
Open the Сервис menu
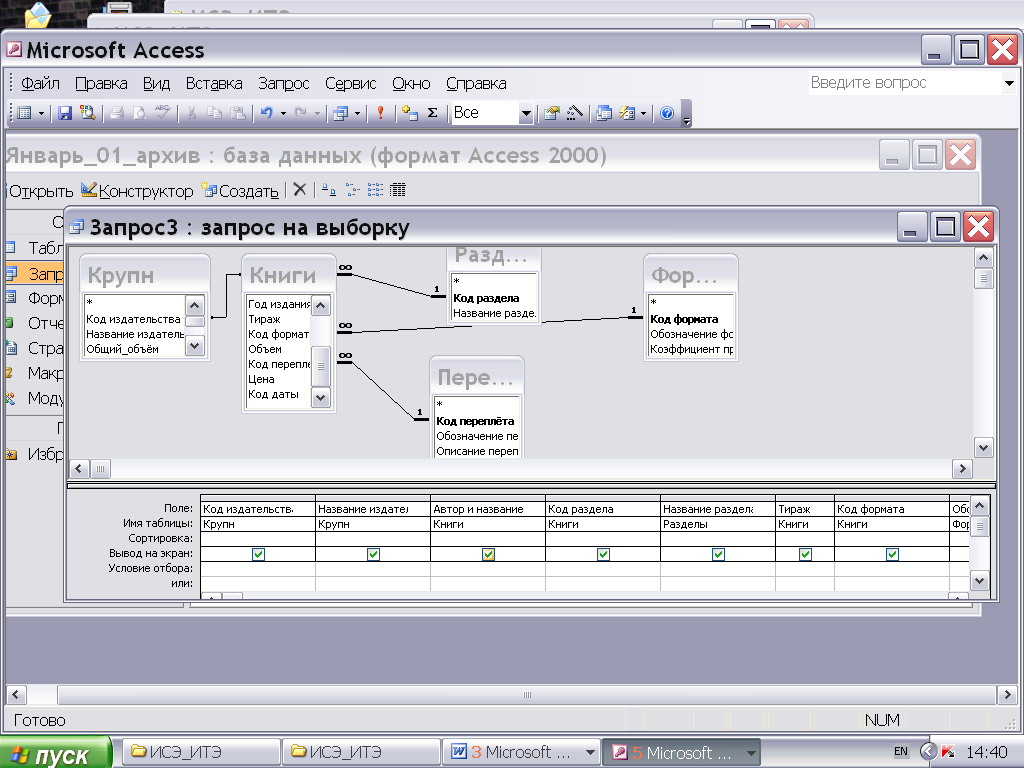click(x=351, y=84)
